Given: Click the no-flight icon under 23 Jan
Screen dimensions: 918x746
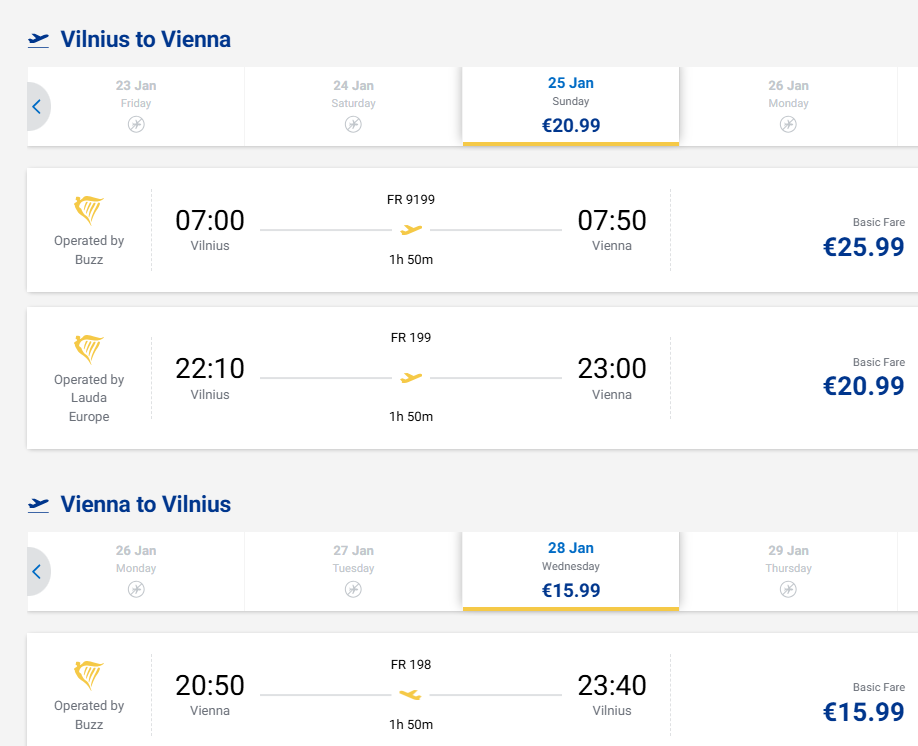Looking at the screenshot, I should [136, 124].
